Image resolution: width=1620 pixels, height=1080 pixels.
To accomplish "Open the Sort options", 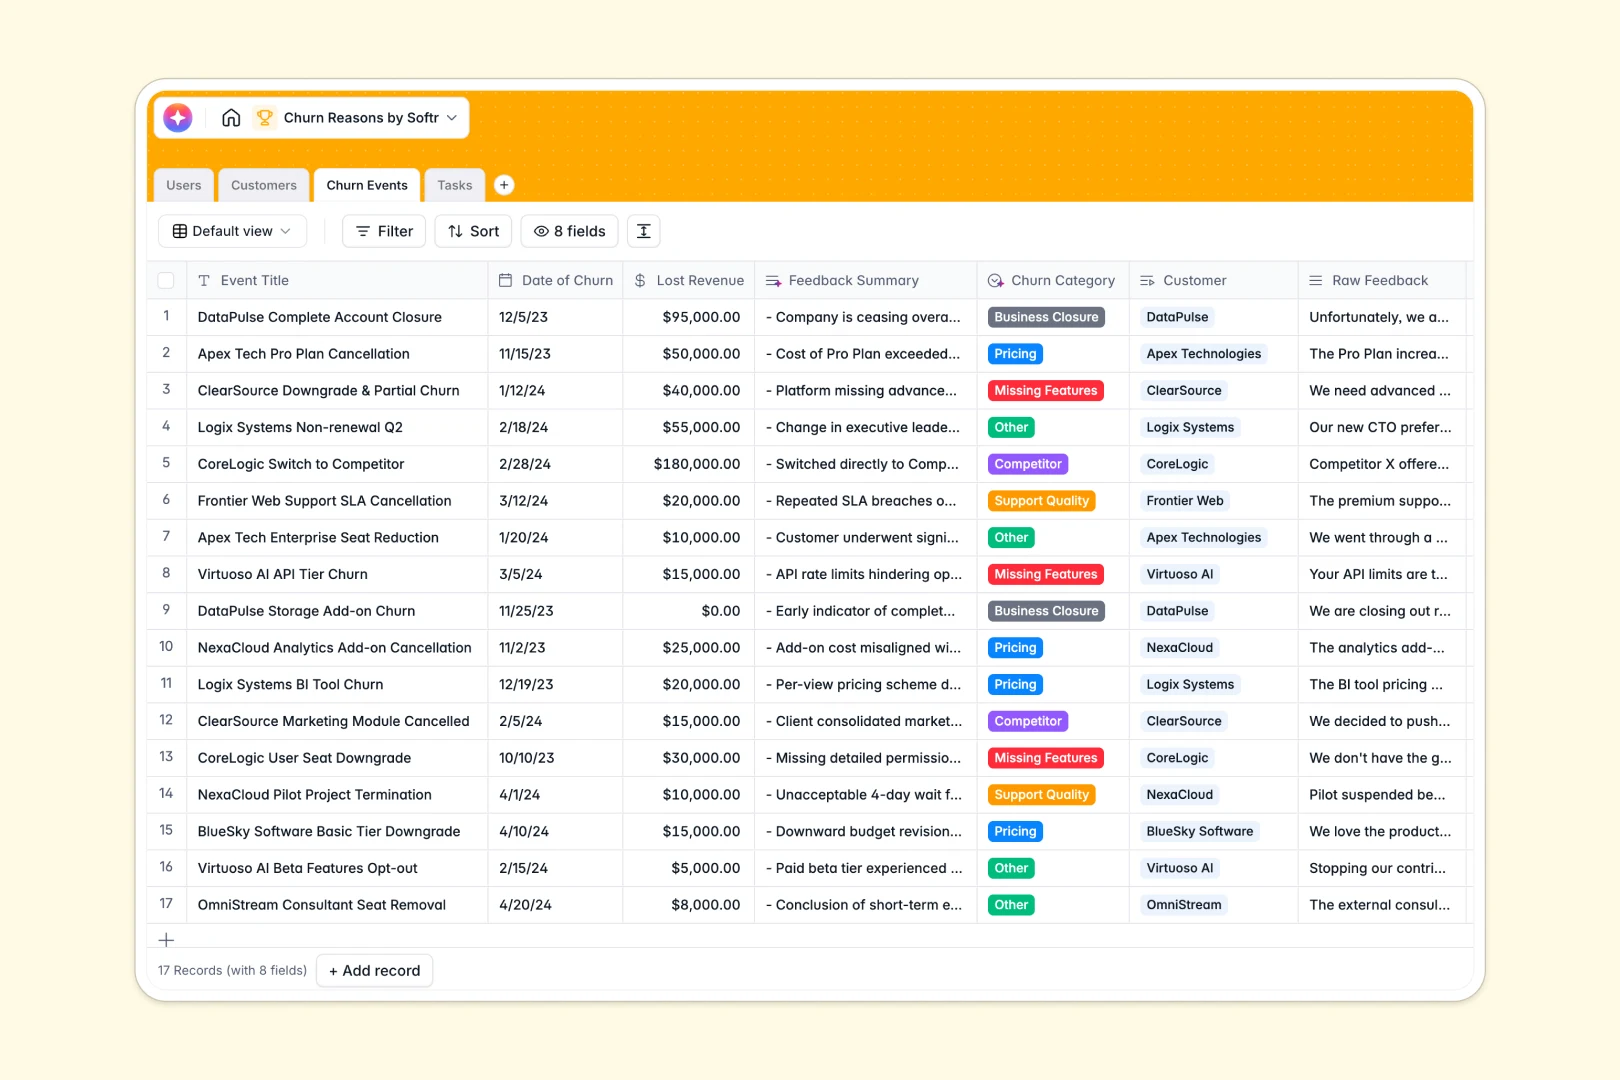I will [474, 231].
